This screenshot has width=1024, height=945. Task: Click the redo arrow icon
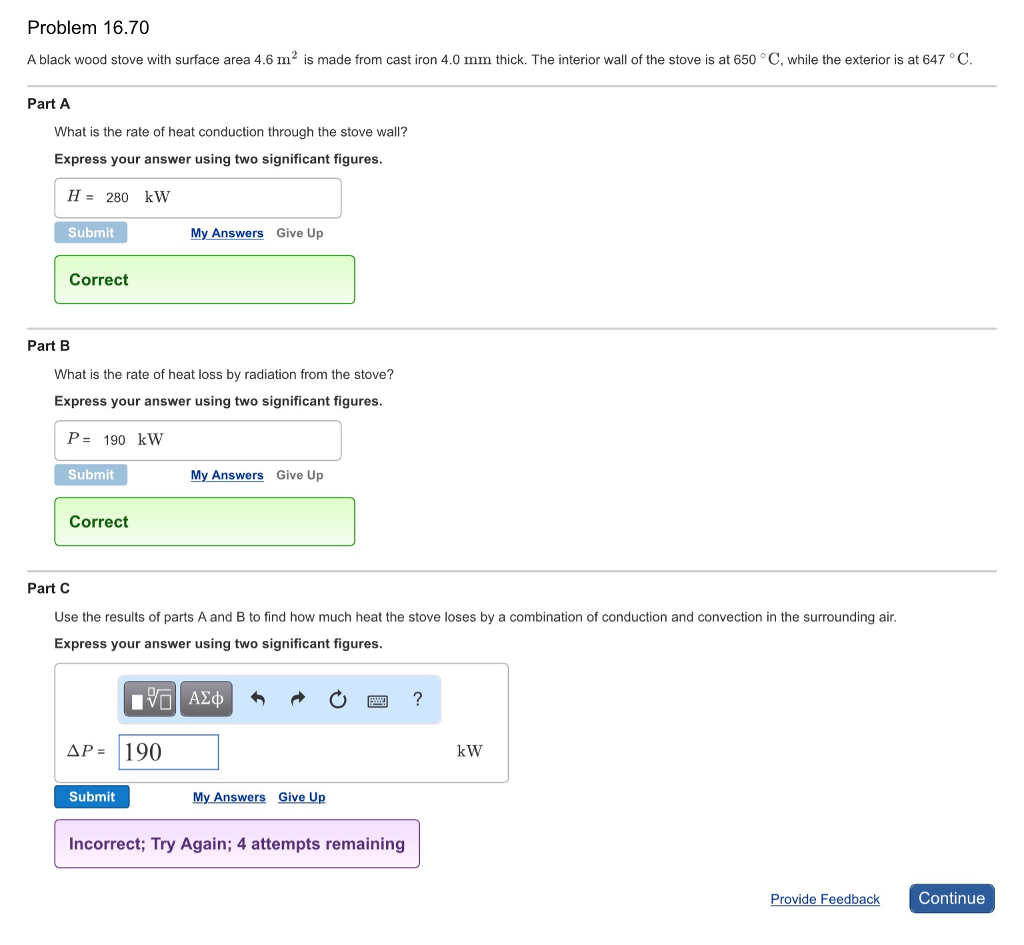pyautogui.click(x=297, y=700)
